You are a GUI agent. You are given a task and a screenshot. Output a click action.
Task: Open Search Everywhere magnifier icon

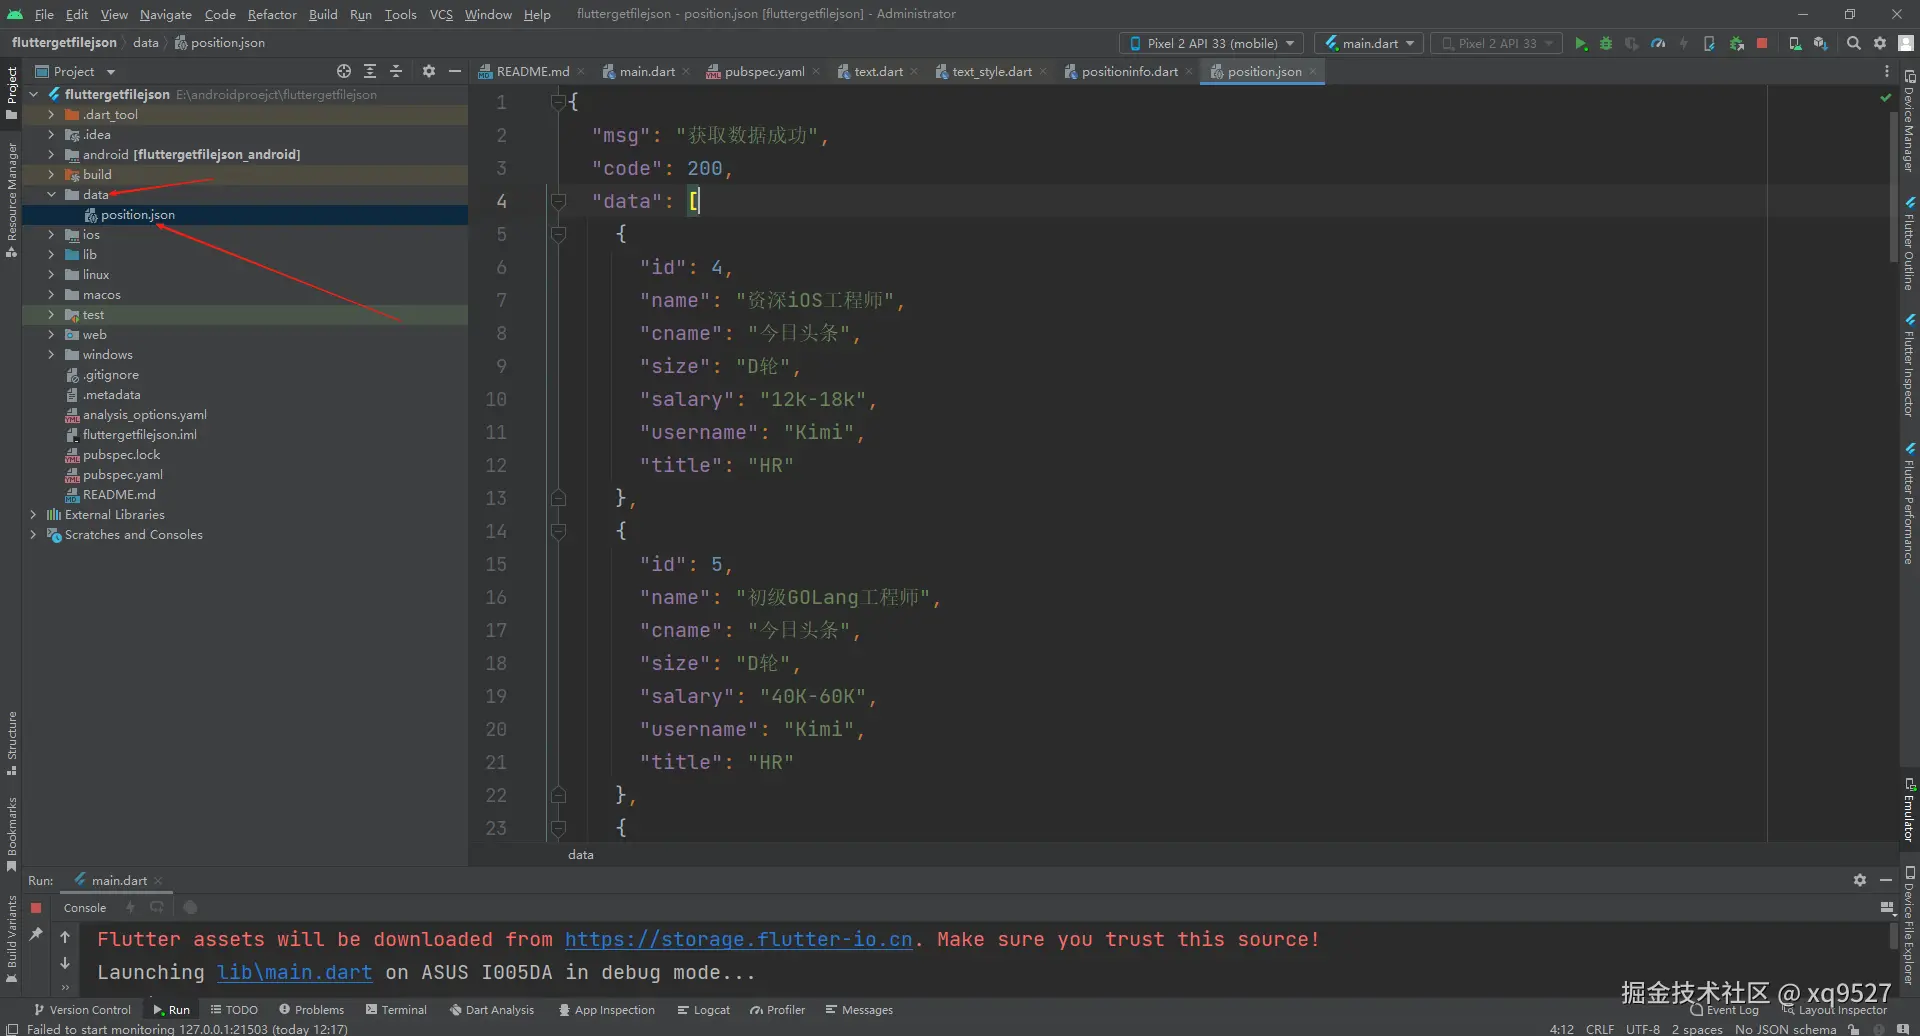[x=1854, y=44]
